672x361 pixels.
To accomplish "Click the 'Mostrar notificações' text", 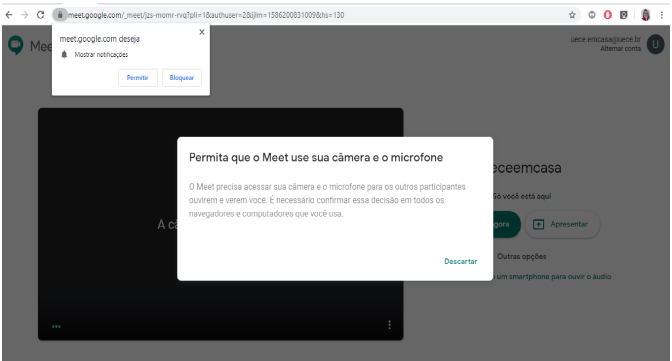I will click(101, 54).
